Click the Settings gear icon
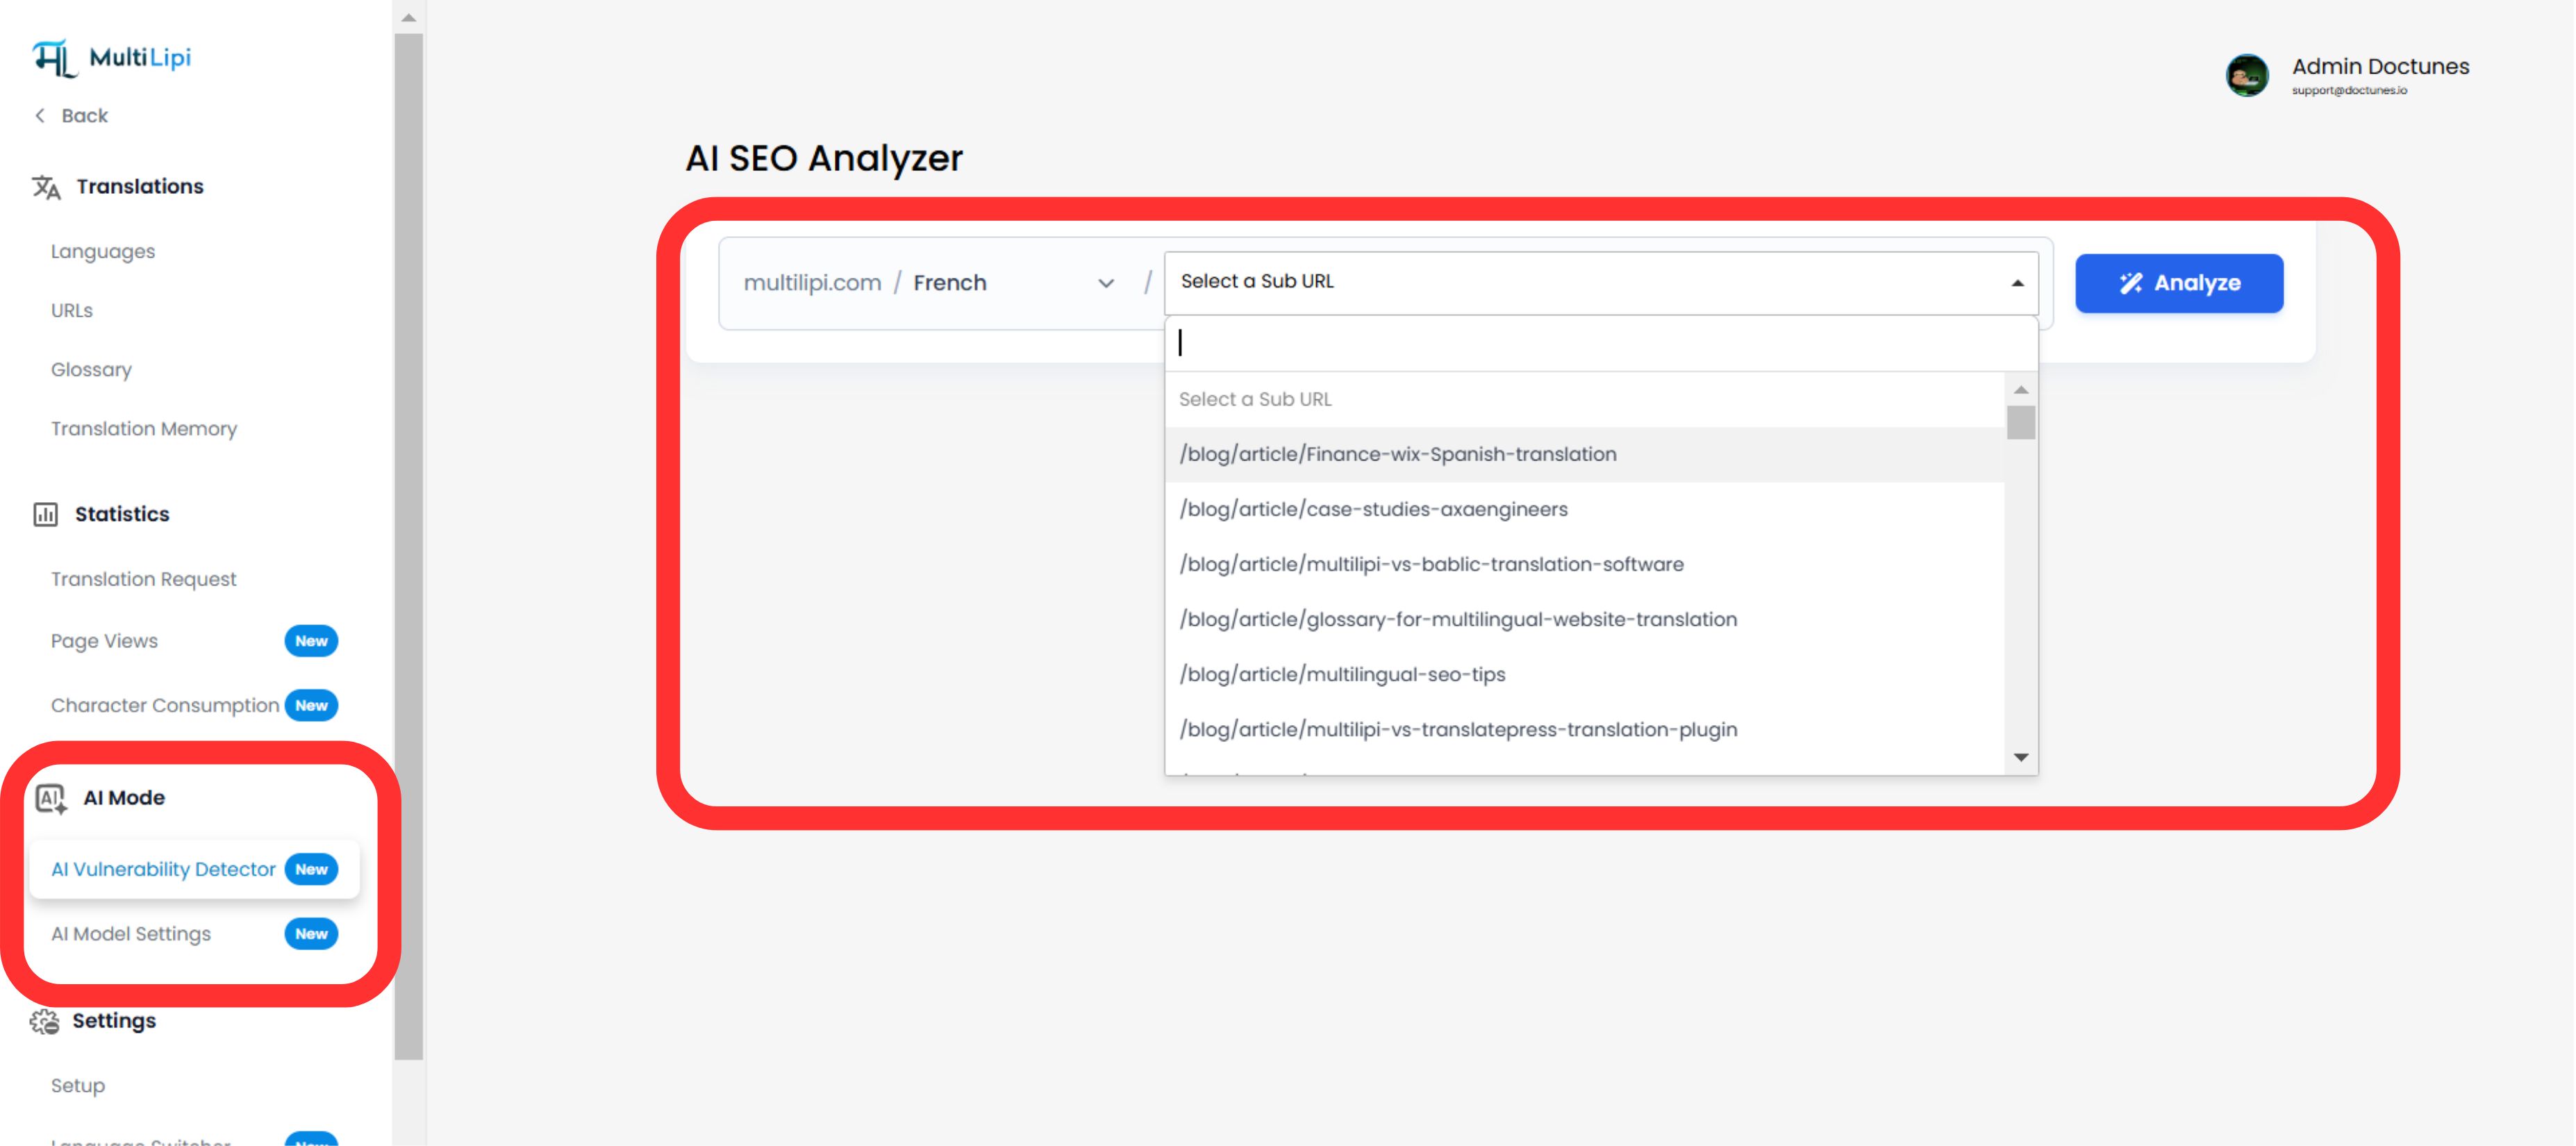The width and height of the screenshot is (2576, 1146). point(44,1021)
